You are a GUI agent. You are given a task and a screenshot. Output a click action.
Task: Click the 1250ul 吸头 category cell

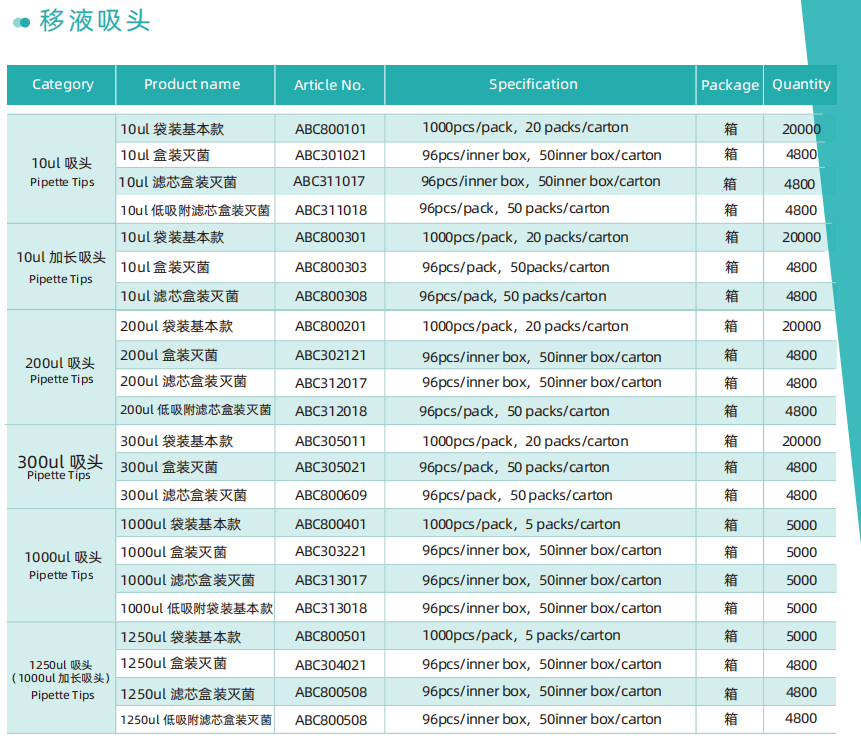62,679
